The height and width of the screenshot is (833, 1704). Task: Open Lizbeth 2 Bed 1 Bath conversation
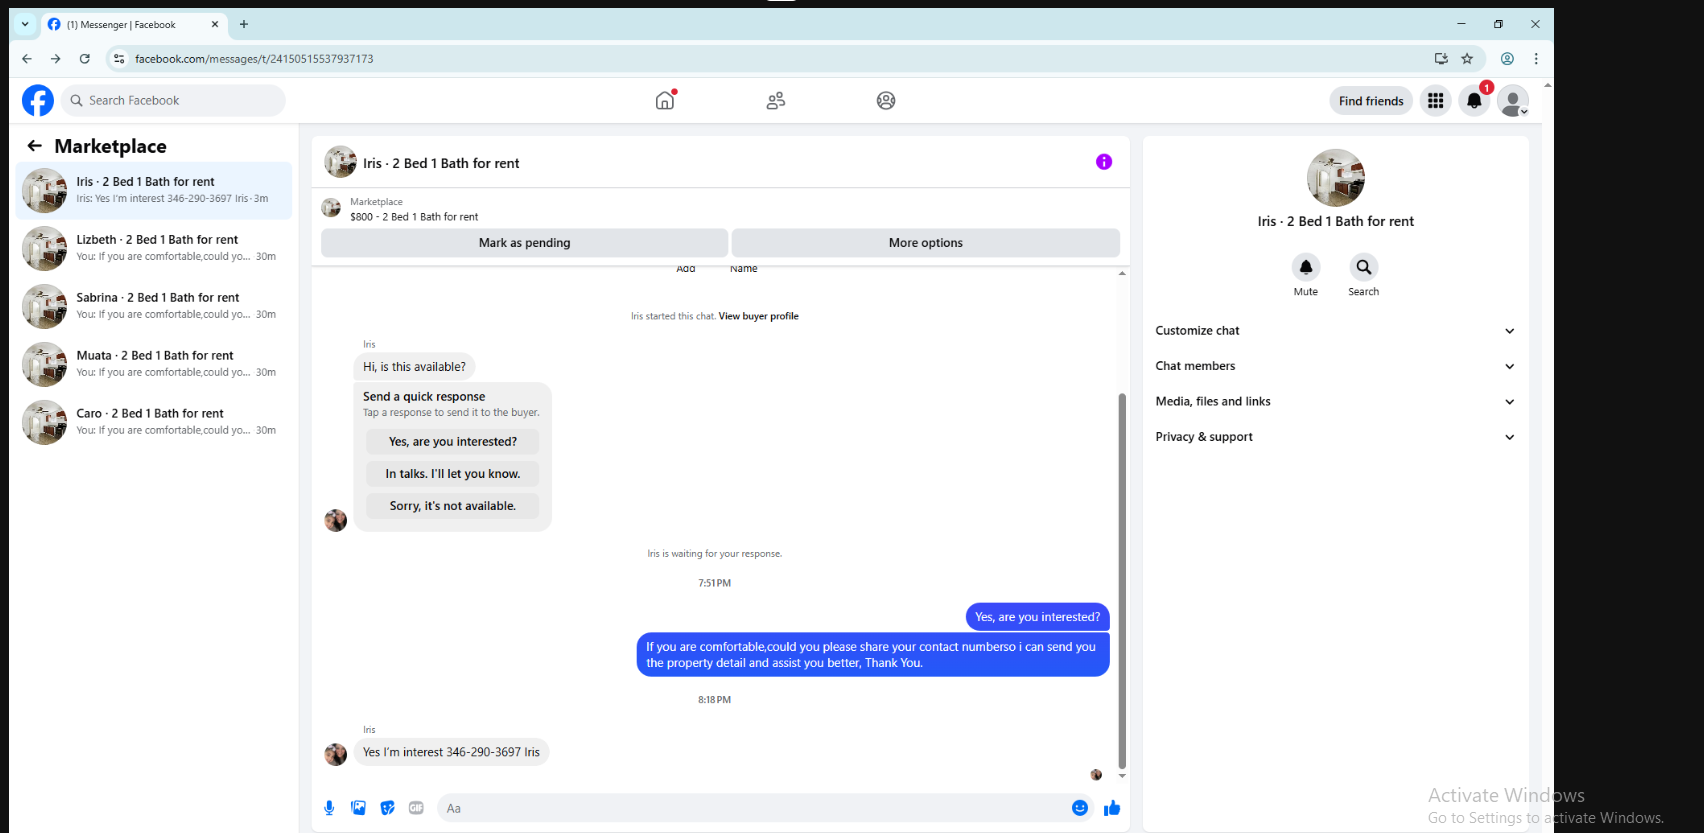[x=155, y=248]
